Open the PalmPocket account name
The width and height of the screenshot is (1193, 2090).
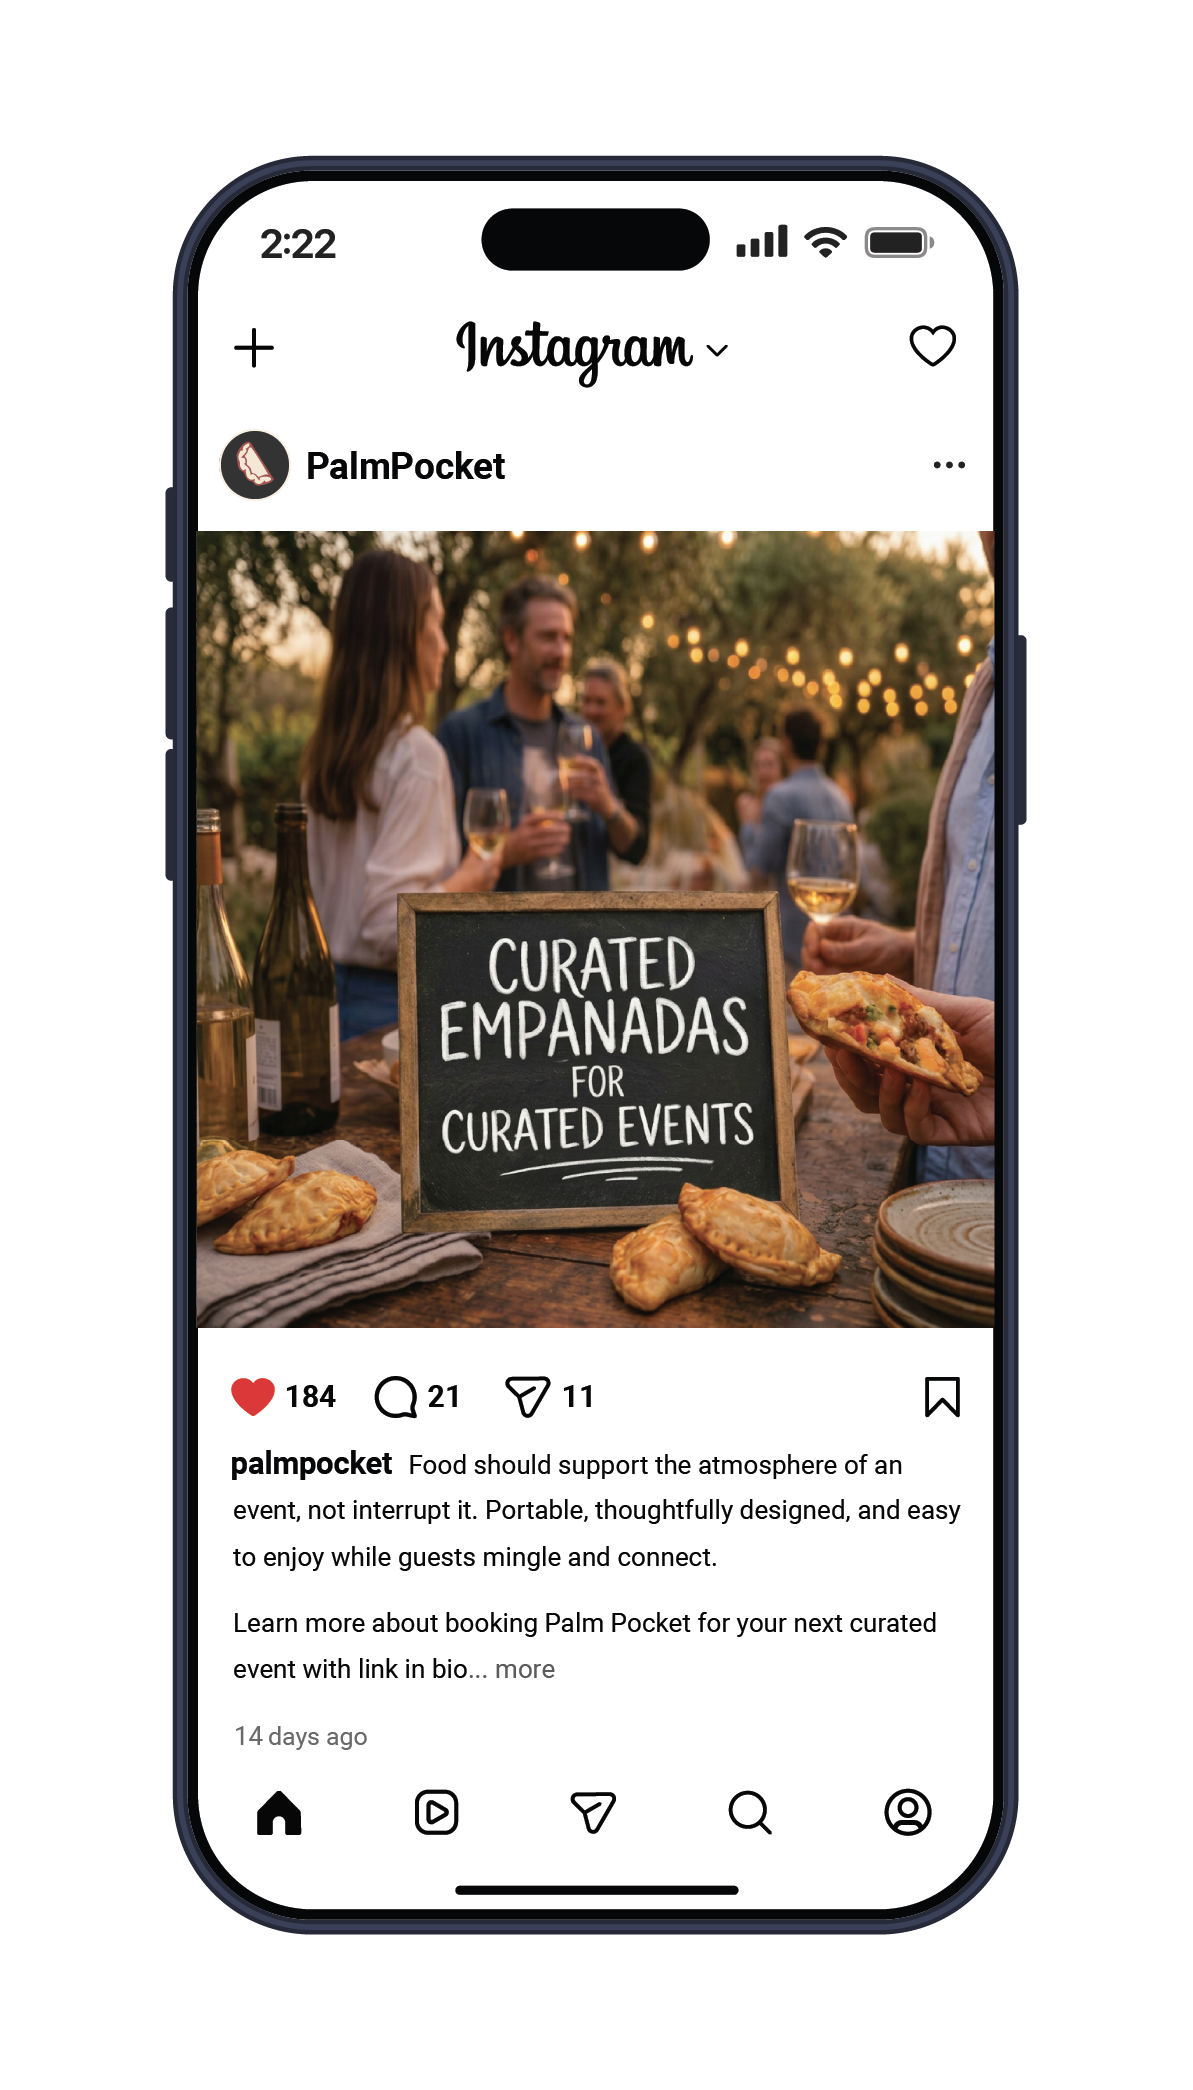pyautogui.click(x=405, y=466)
